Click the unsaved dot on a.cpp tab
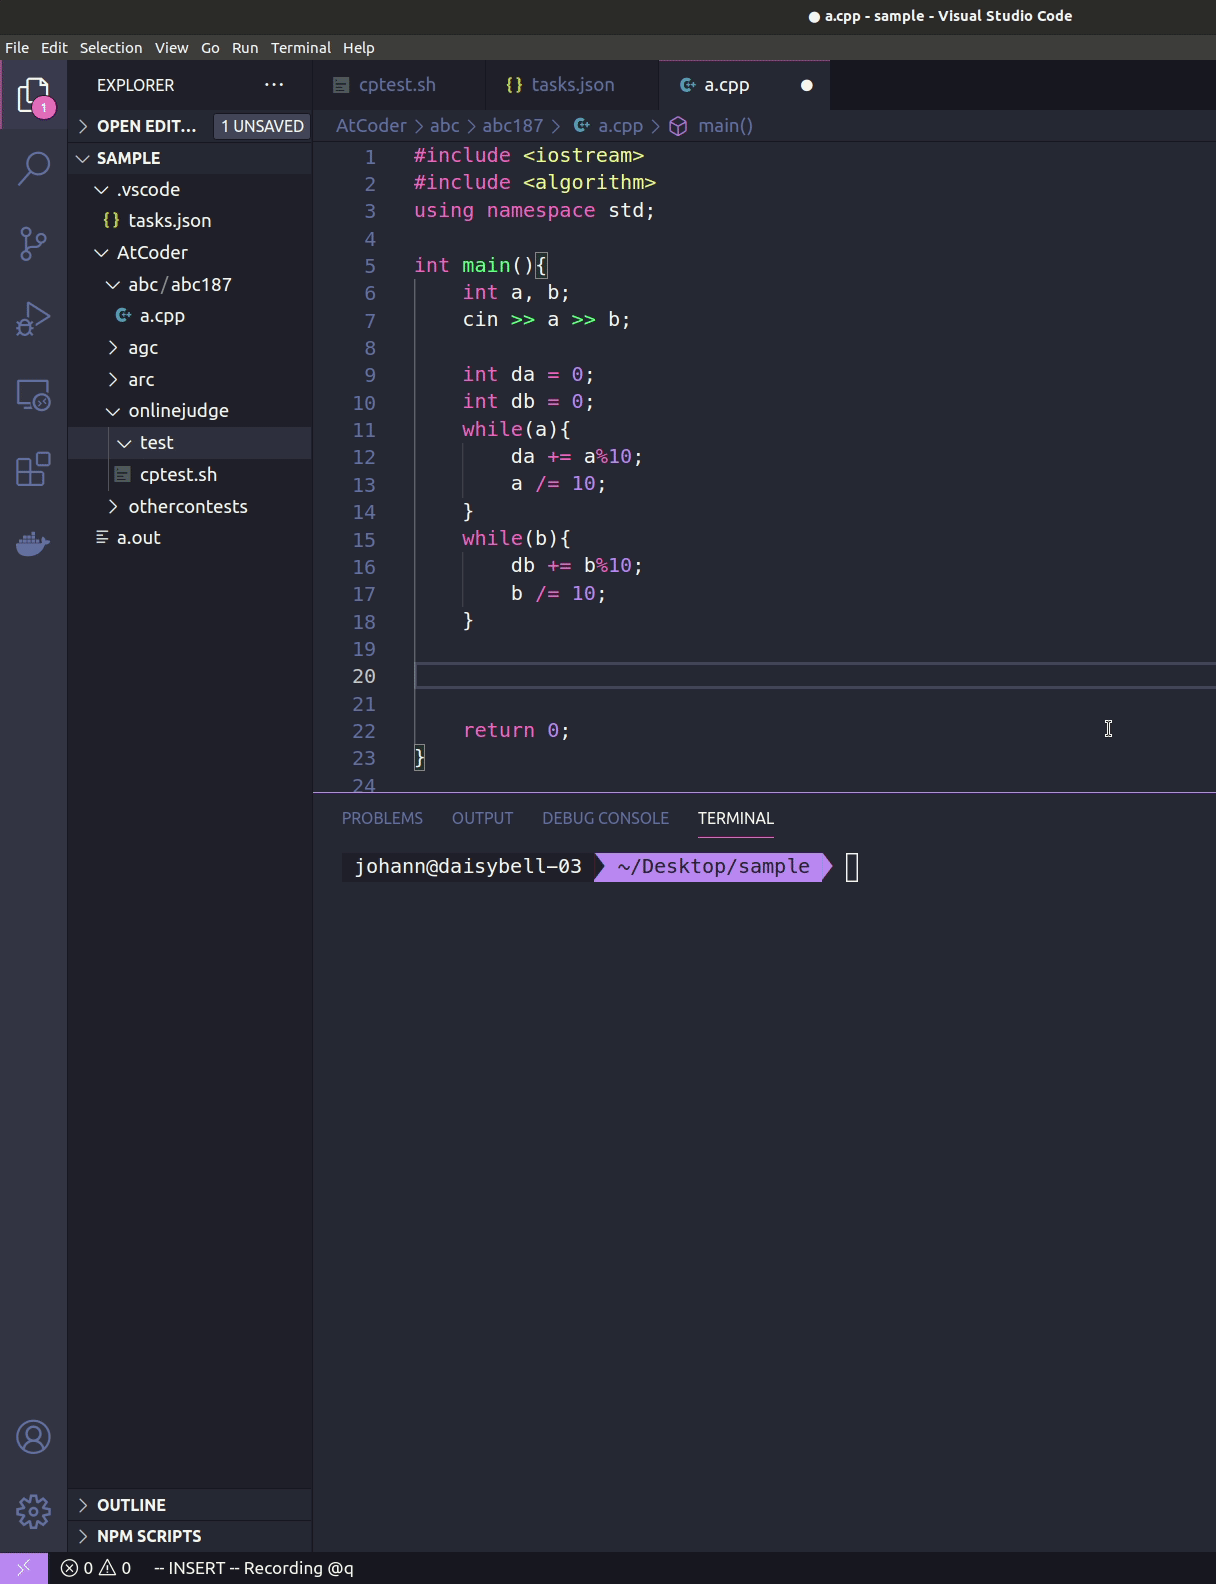 [807, 85]
